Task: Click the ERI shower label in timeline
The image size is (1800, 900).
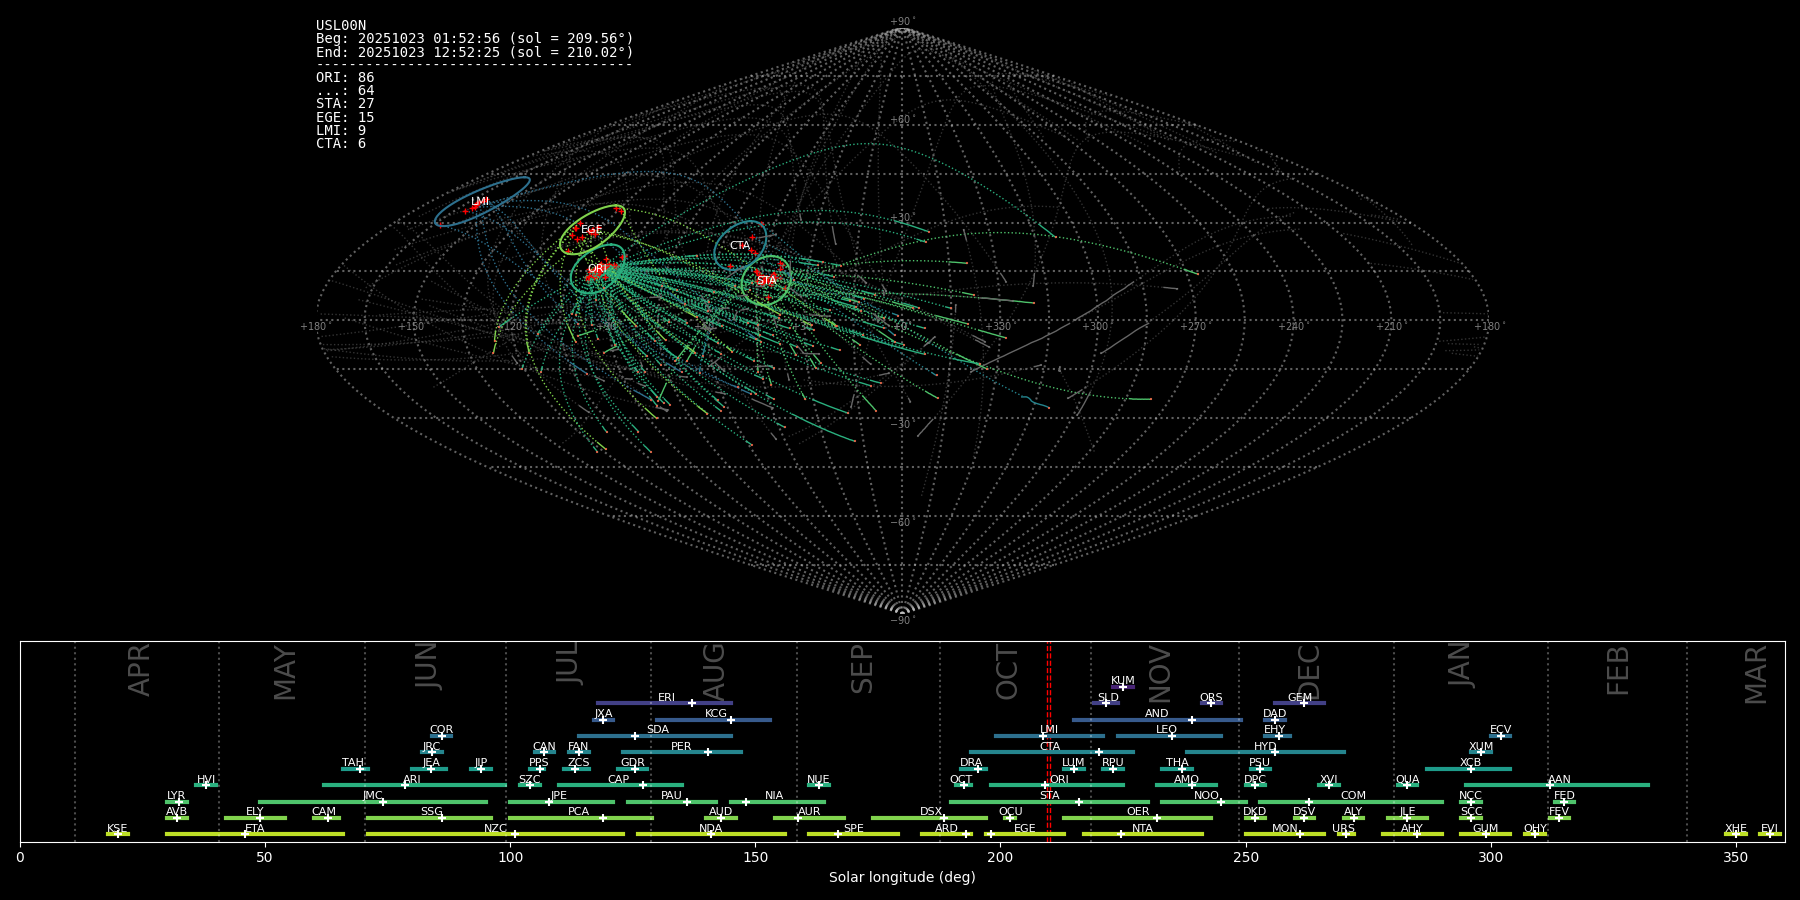Action: click(x=666, y=698)
